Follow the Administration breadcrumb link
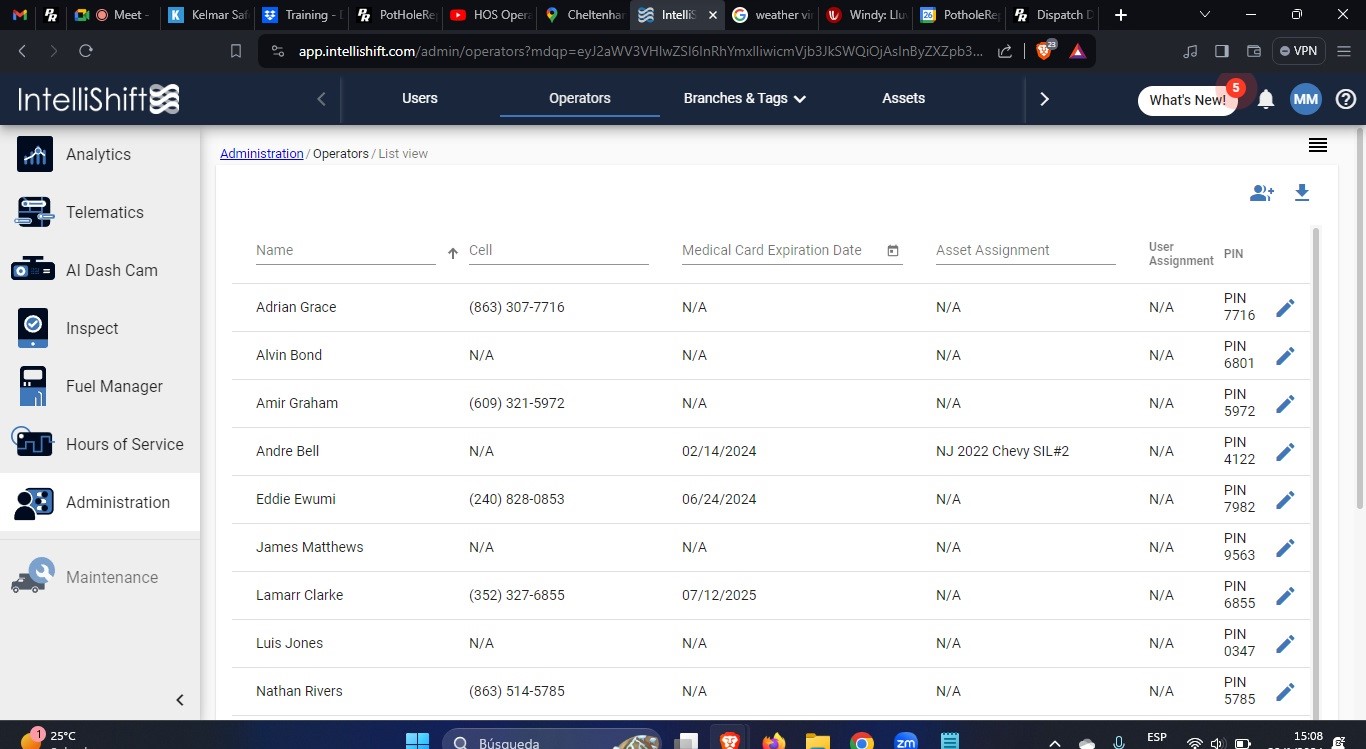Viewport: 1366px width, 749px height. [x=261, y=154]
